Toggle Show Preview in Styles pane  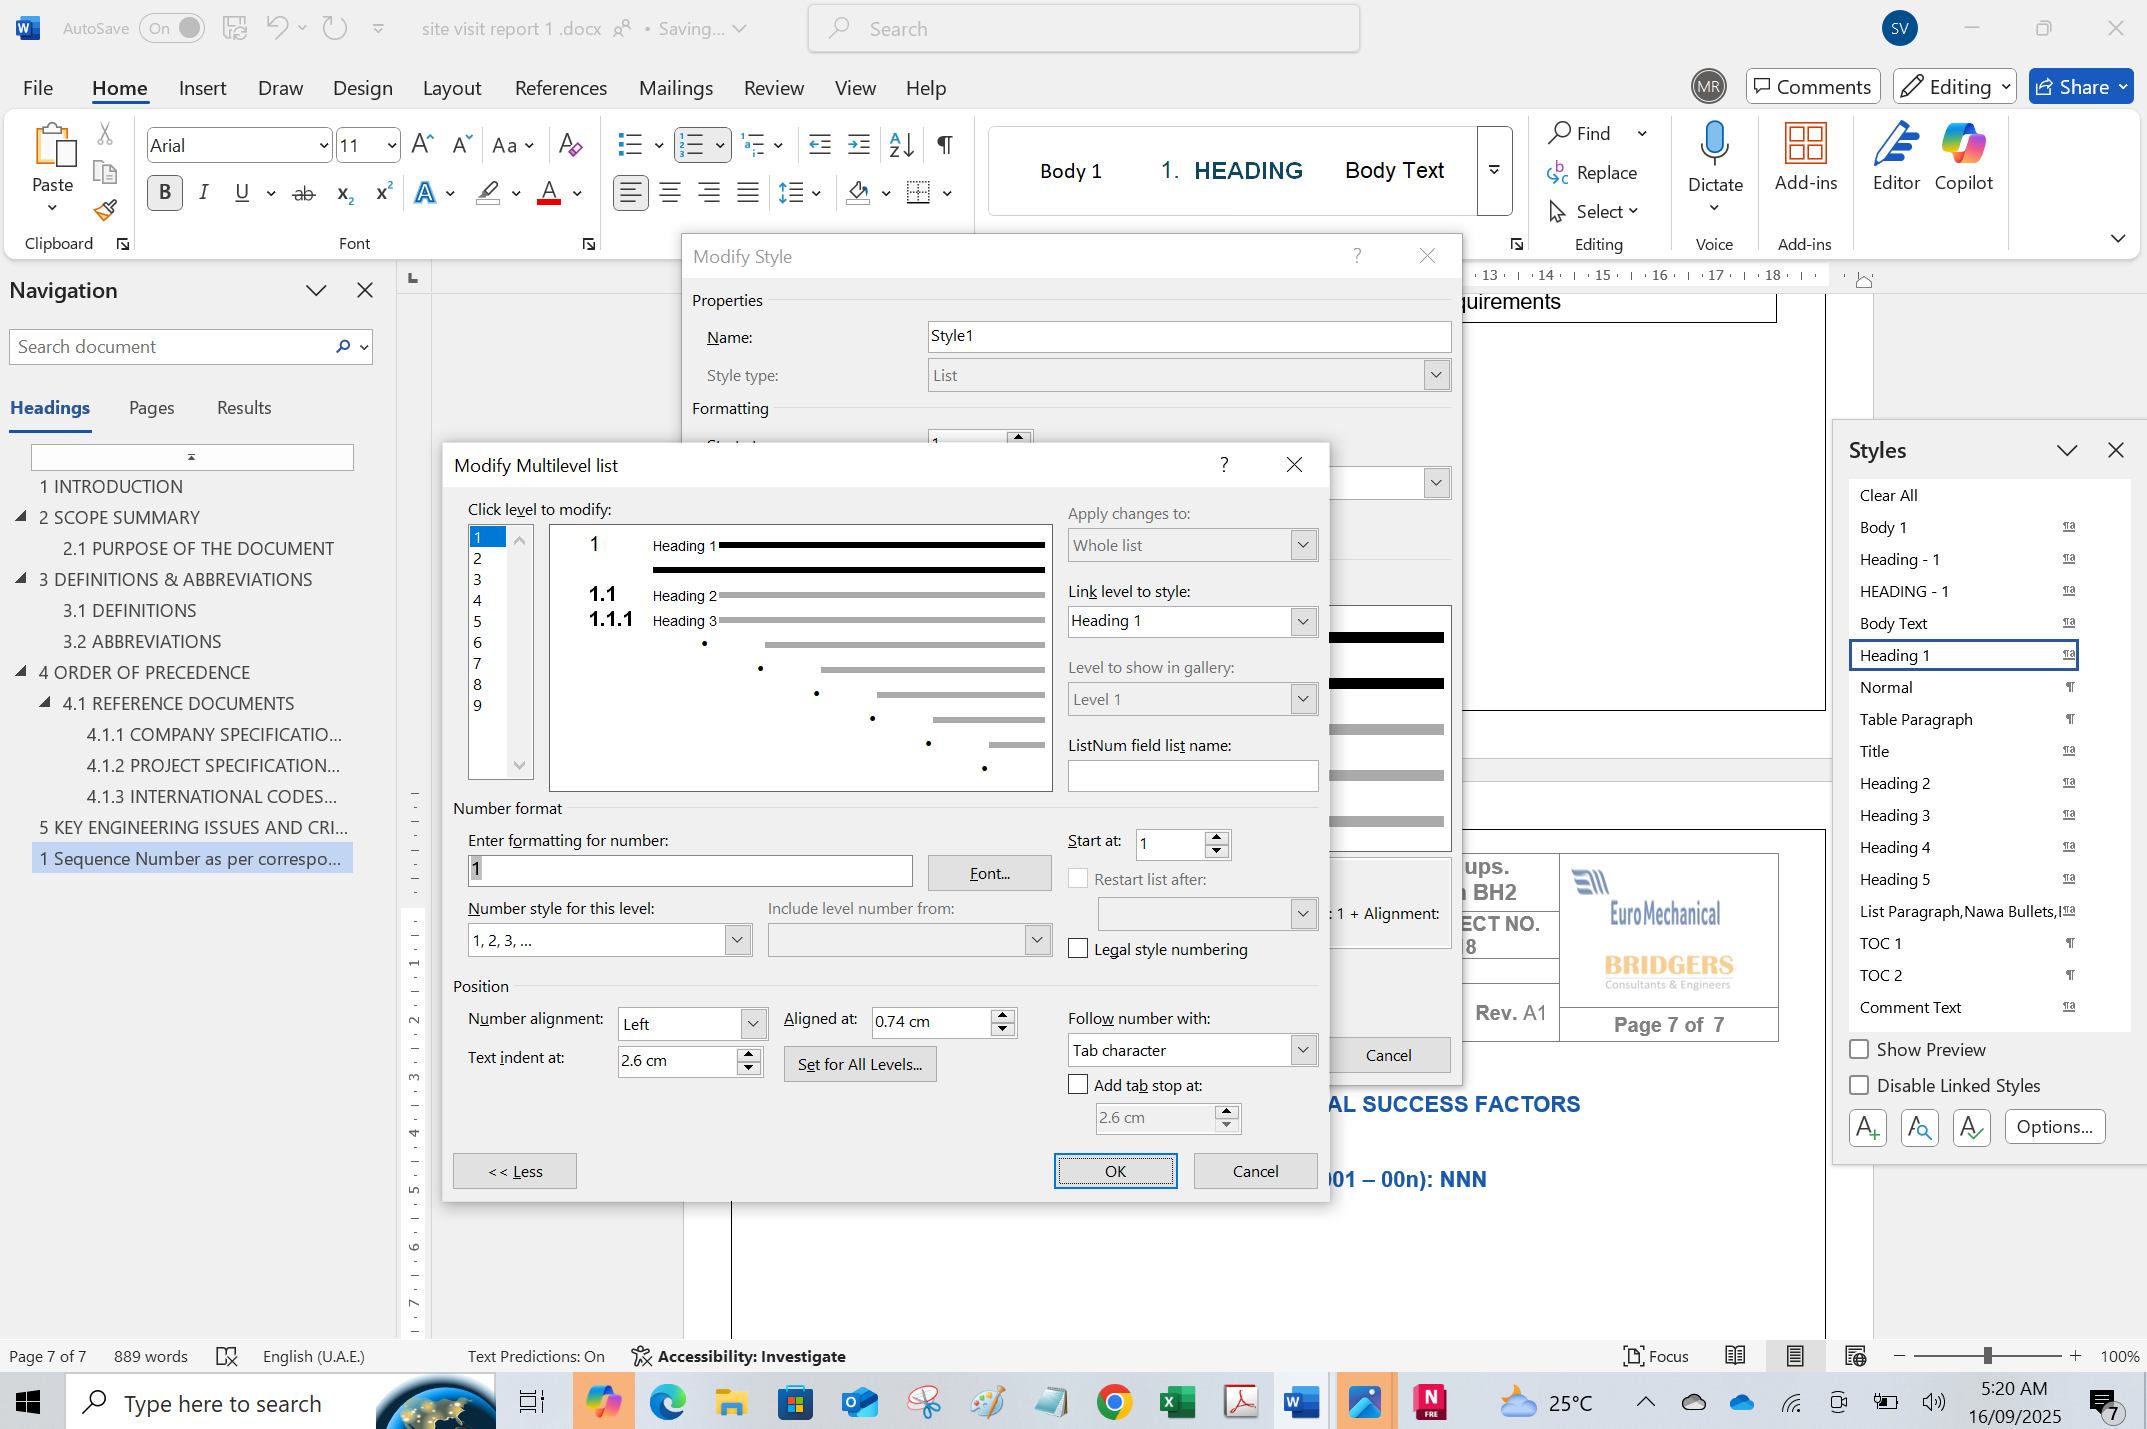tap(1859, 1049)
